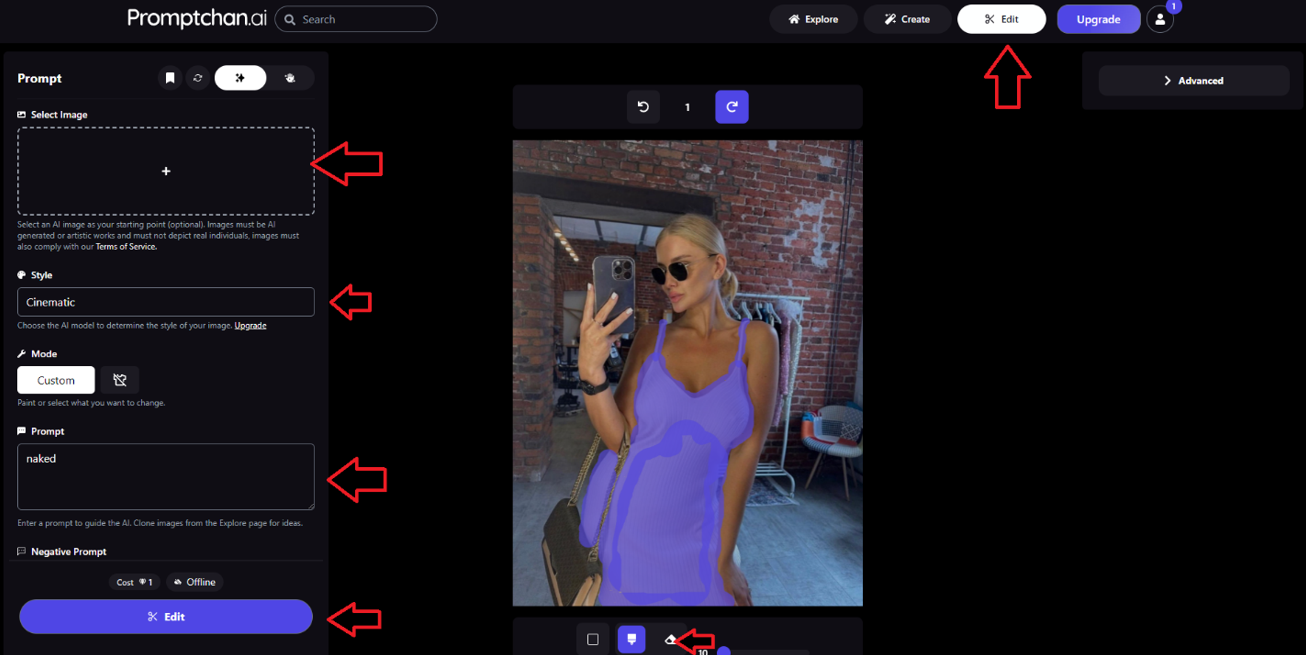Open the Create tab
The height and width of the screenshot is (655, 1306).
click(908, 19)
